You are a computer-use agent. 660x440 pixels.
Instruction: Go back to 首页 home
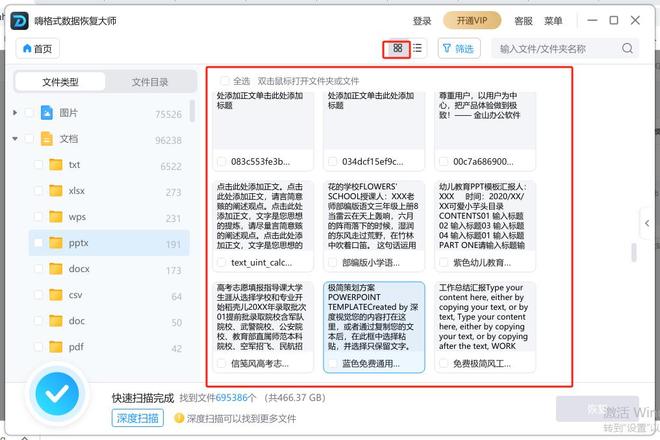pyautogui.click(x=35, y=48)
